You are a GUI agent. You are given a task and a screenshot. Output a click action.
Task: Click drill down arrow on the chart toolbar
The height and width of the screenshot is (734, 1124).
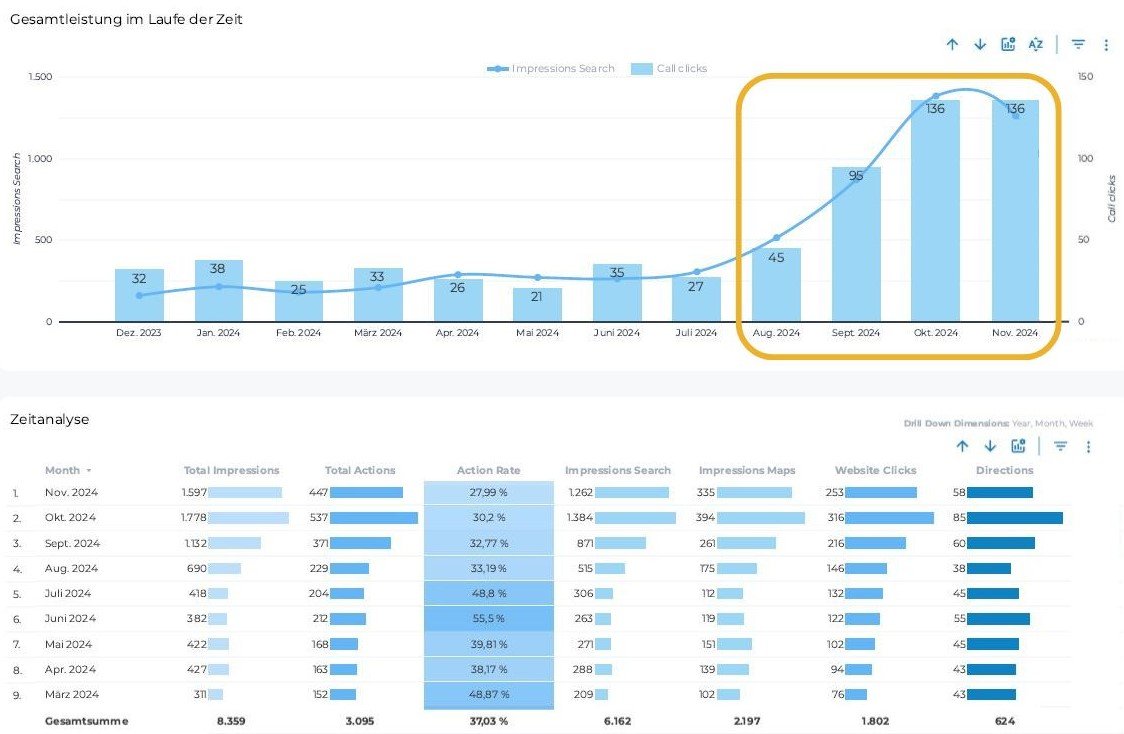click(980, 44)
